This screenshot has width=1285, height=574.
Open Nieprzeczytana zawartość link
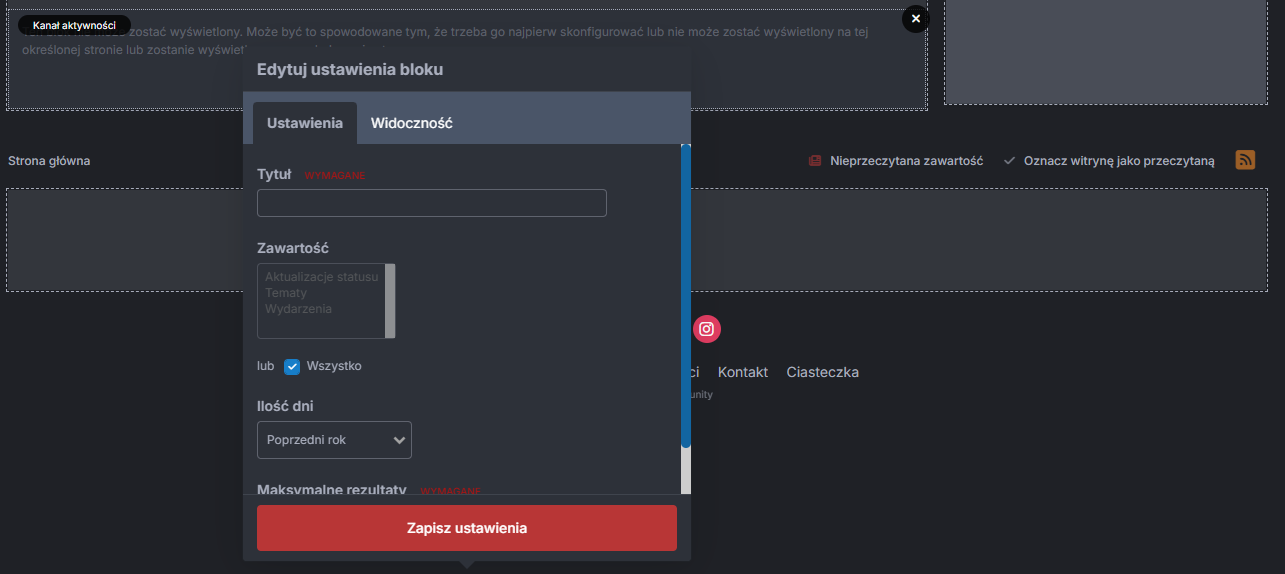tap(906, 161)
